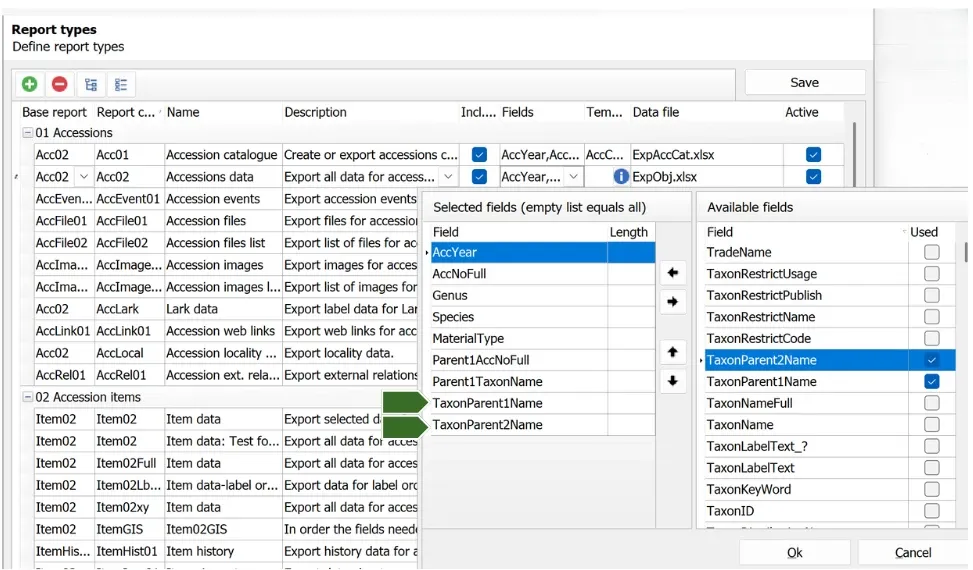
Task: Click the Save button
Action: [804, 82]
